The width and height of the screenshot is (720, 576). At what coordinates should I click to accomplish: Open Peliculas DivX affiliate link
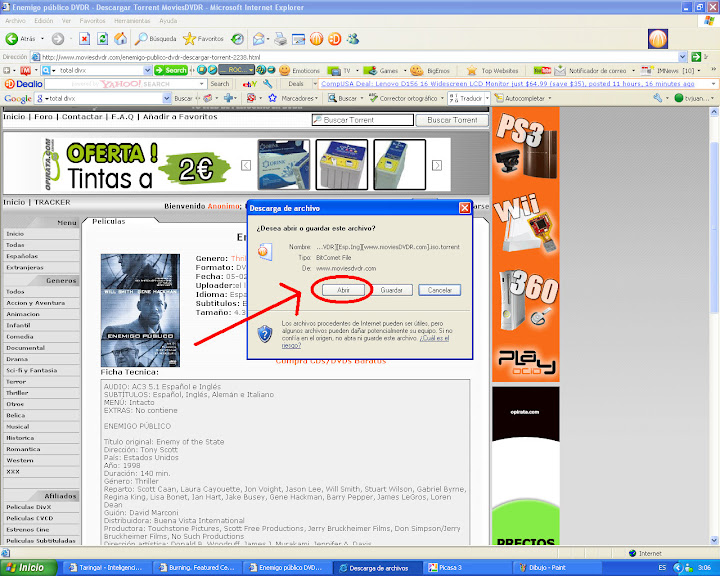(x=29, y=507)
